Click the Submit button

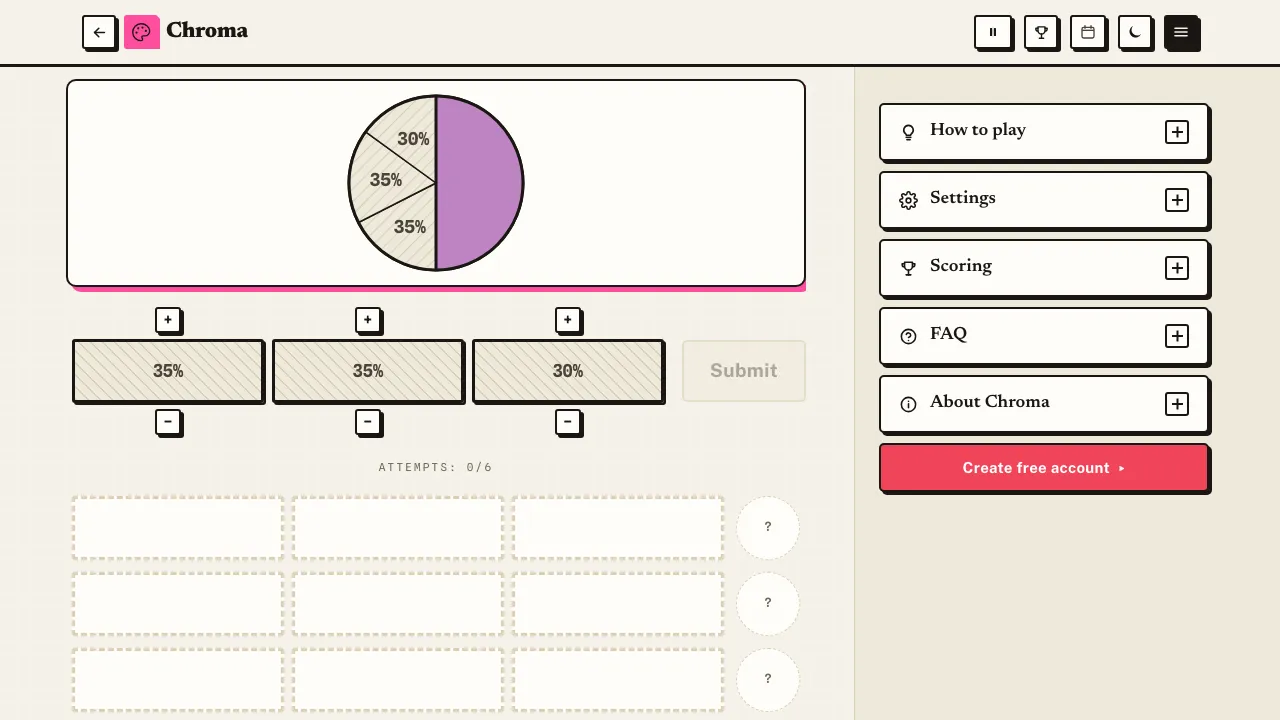click(744, 371)
